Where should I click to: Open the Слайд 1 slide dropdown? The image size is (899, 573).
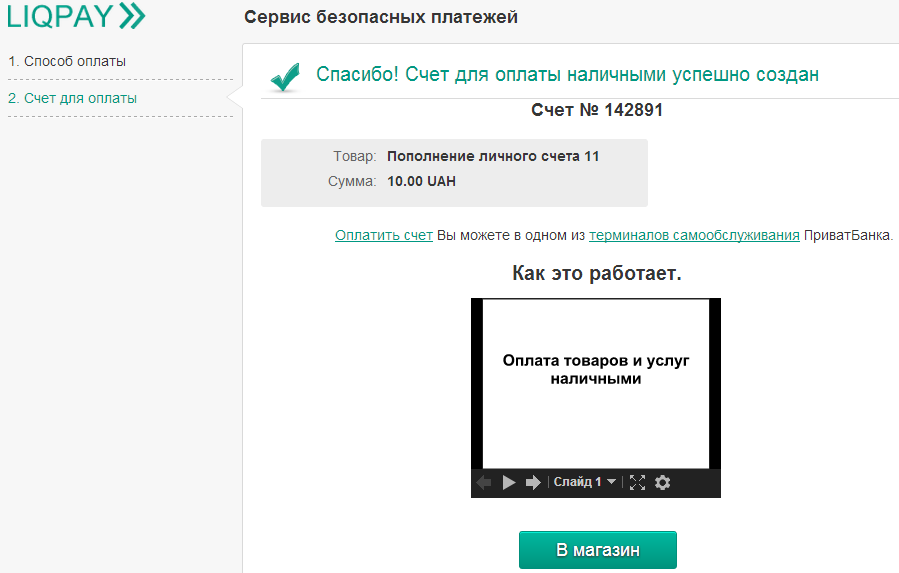coord(584,482)
